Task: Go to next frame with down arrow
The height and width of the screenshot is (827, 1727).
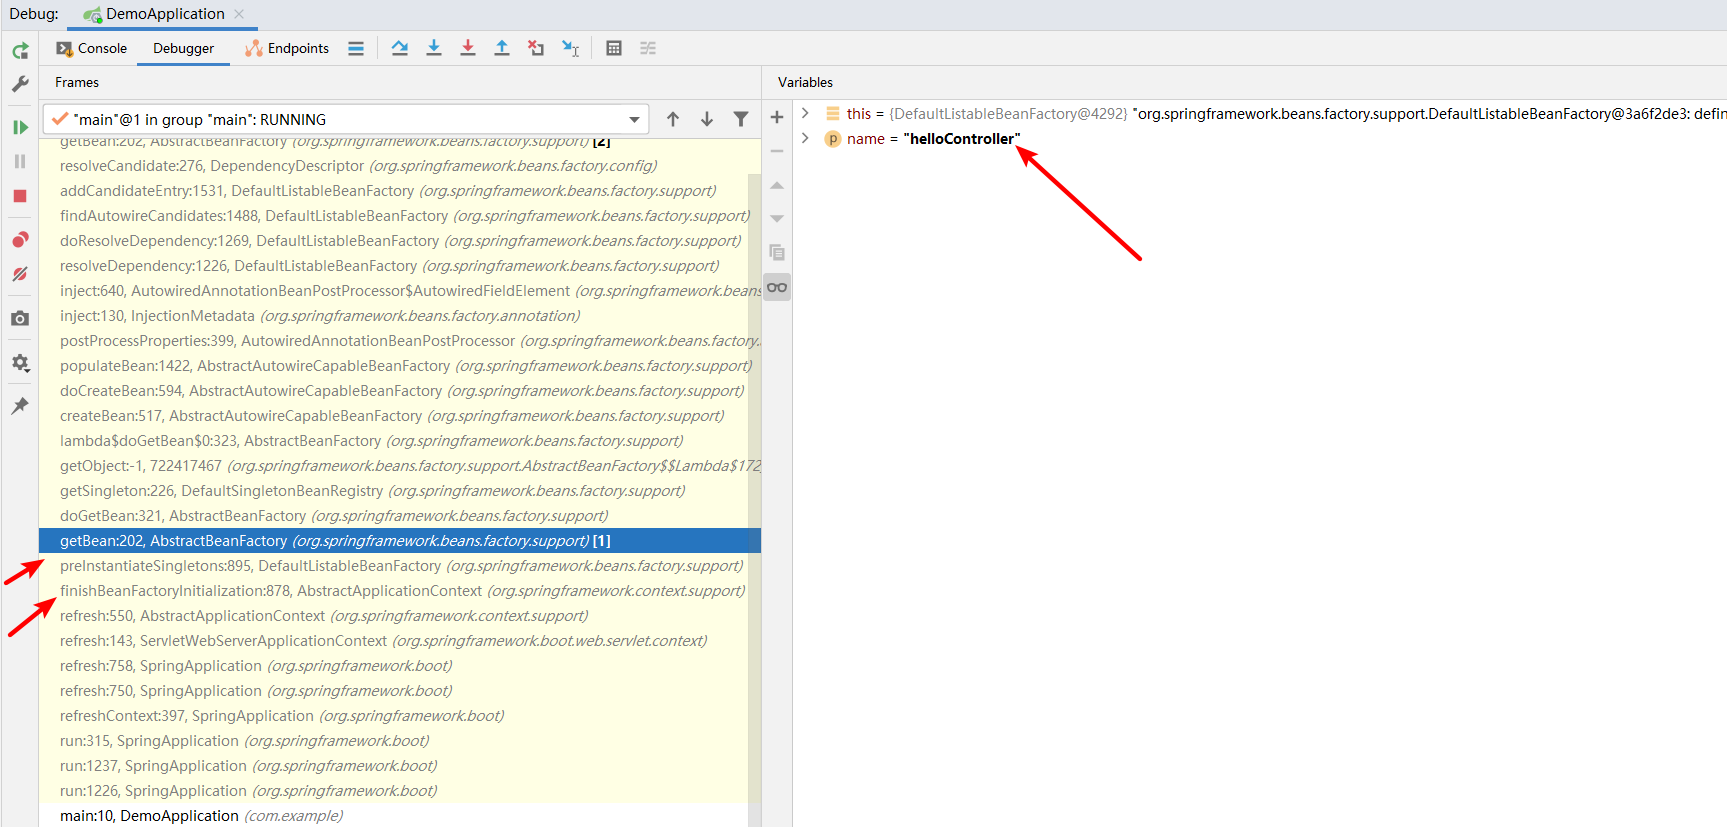Action: [707, 119]
